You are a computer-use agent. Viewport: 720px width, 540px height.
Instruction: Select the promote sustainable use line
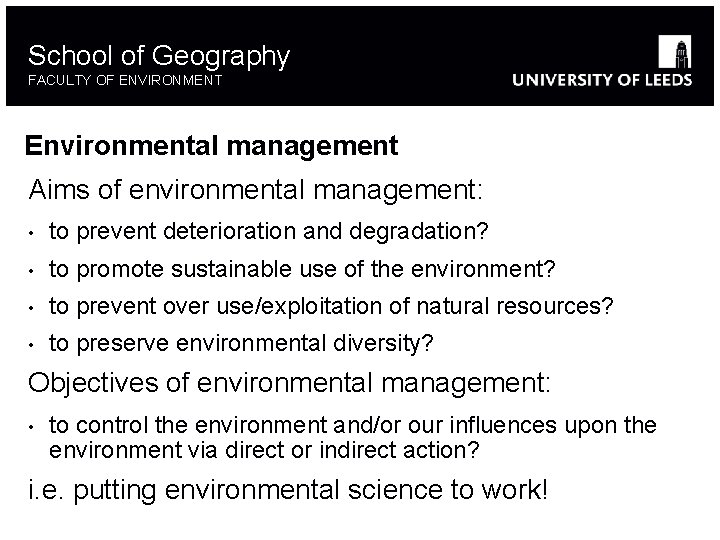[302, 269]
